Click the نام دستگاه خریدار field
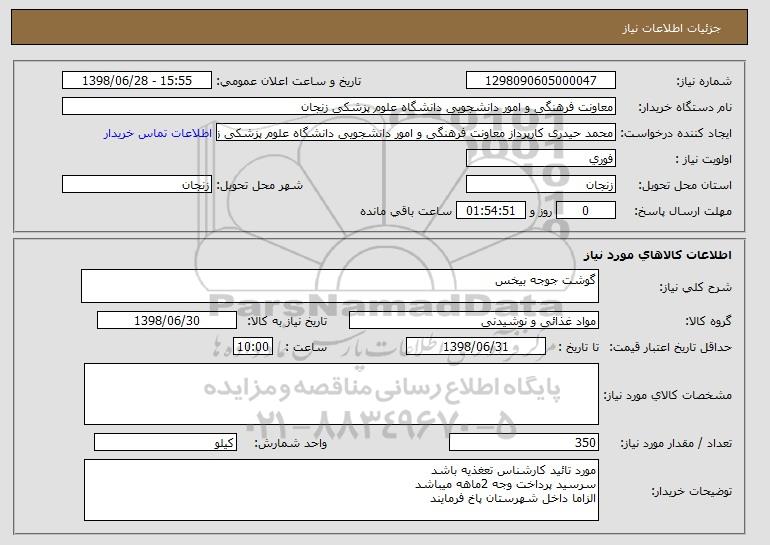The height and width of the screenshot is (545, 770). pos(339,107)
